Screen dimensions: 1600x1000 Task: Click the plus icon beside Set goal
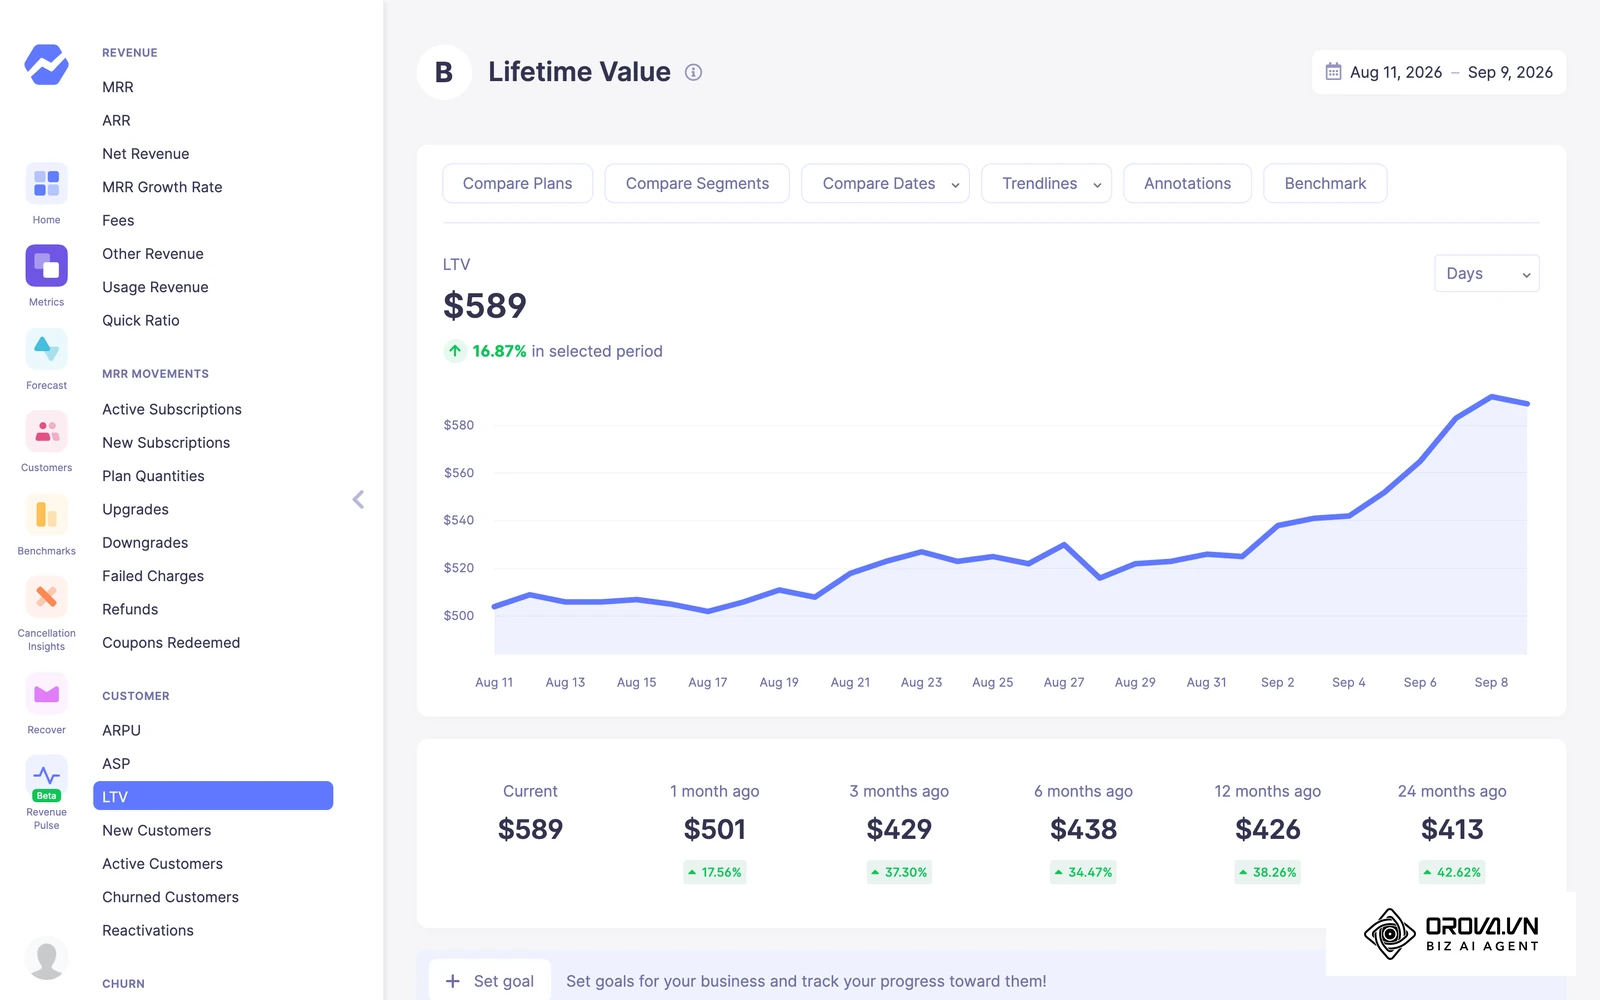(453, 981)
